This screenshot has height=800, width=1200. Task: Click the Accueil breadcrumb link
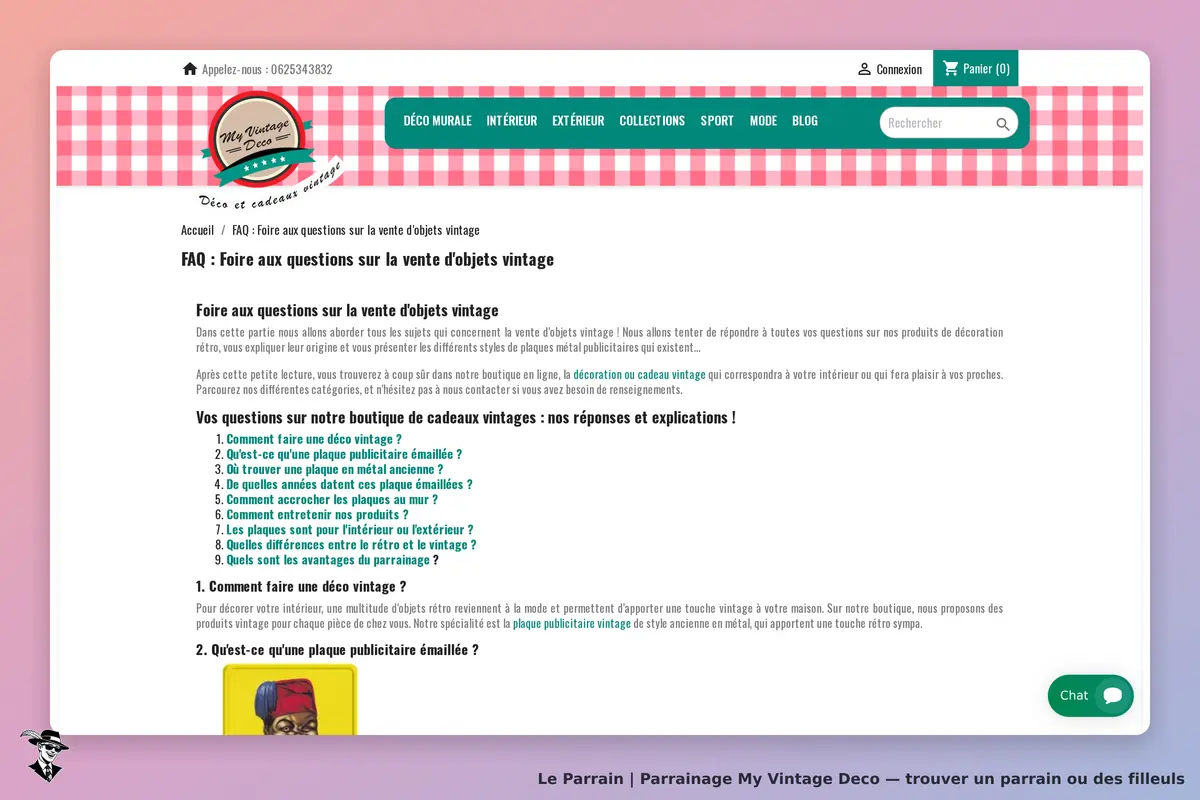click(x=197, y=230)
